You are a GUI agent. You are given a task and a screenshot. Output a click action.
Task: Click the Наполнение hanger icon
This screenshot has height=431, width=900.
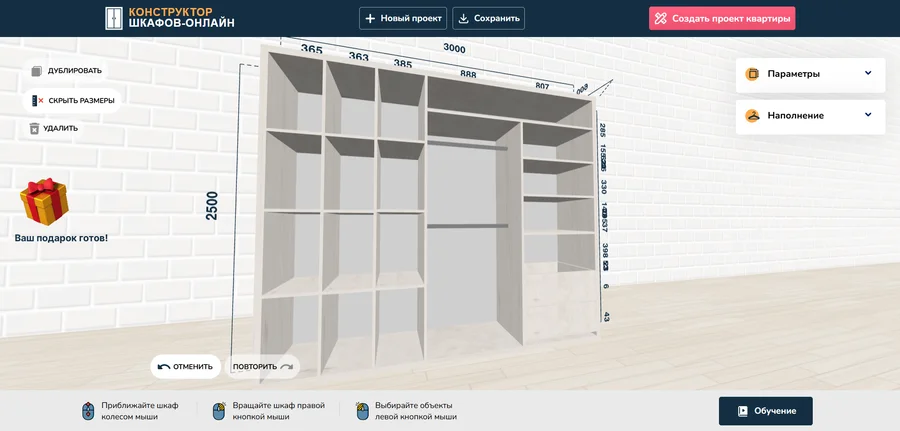[752, 116]
